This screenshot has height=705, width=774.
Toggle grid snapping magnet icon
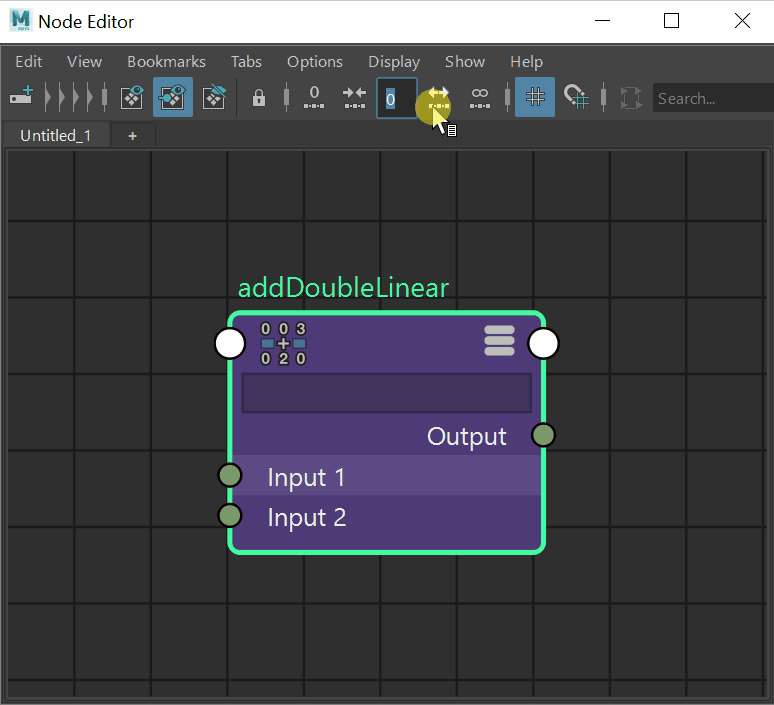pos(575,98)
